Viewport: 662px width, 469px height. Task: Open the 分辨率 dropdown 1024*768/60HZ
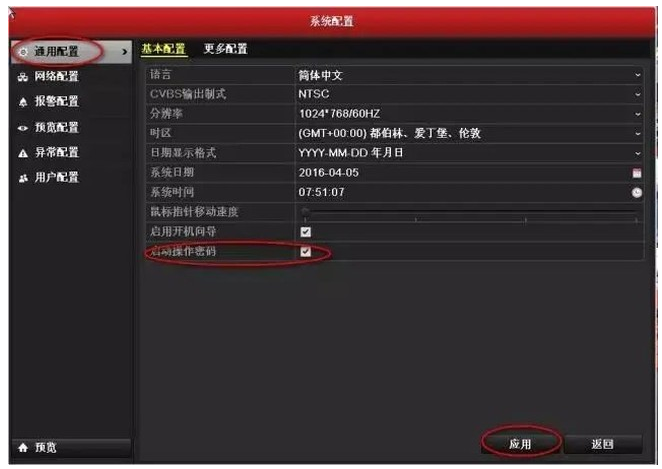pyautogui.click(x=469, y=114)
